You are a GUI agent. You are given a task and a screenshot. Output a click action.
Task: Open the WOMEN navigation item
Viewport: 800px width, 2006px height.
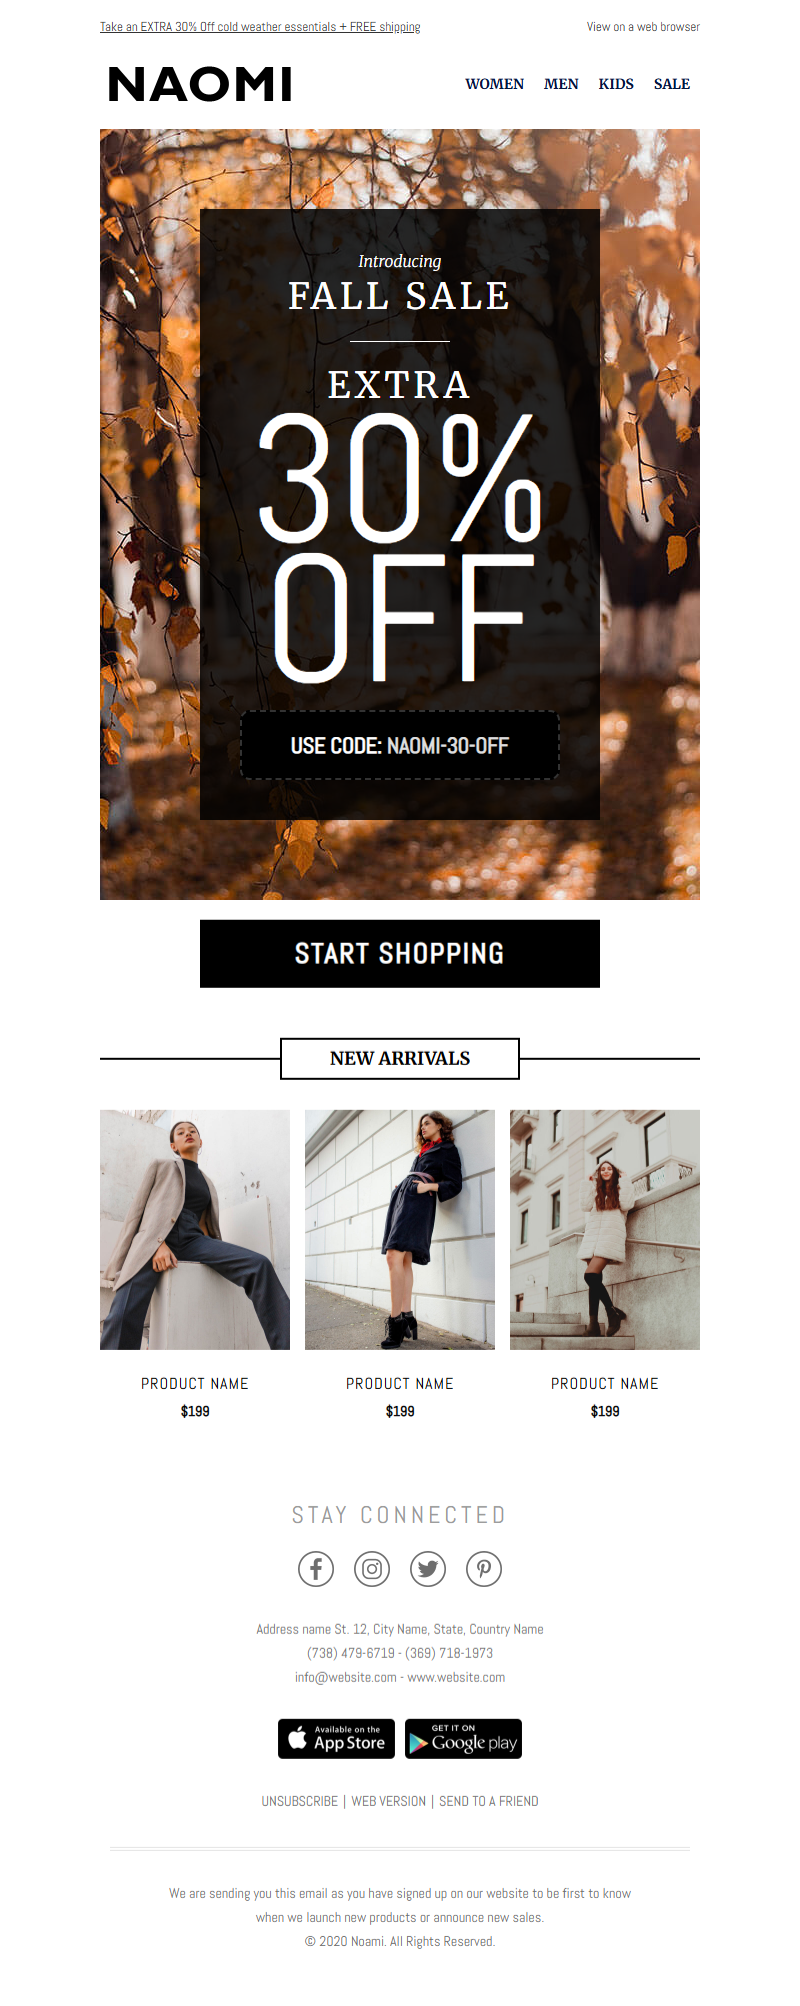(494, 84)
